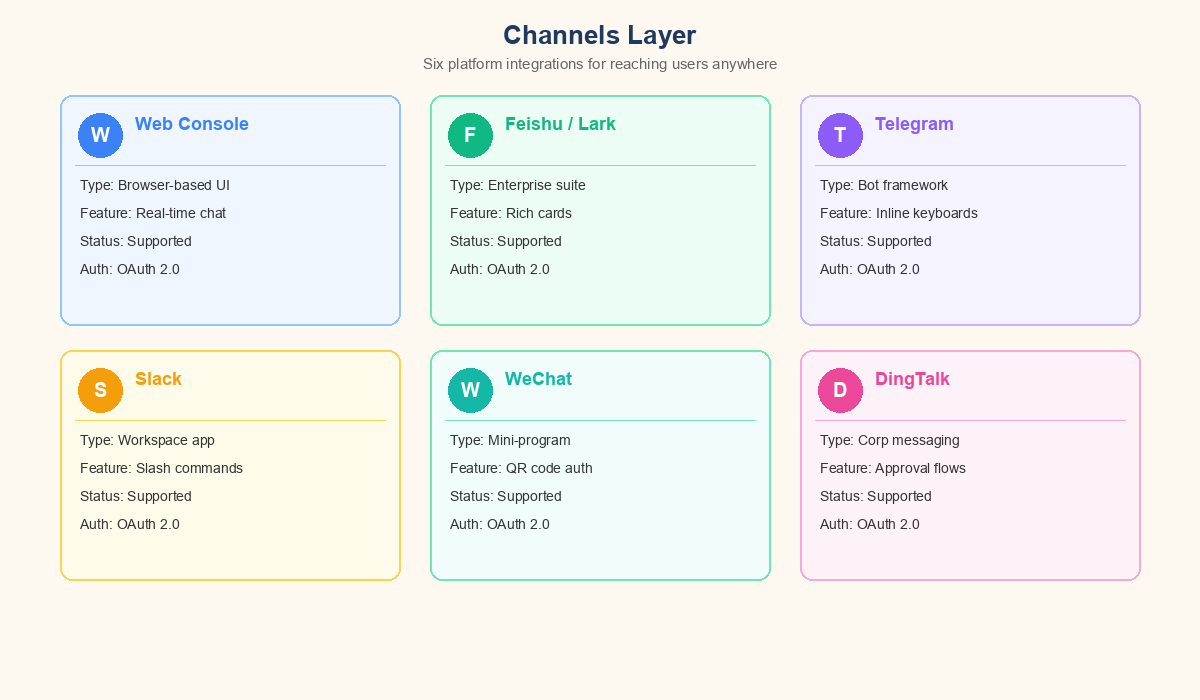Select 'Feature: QR code auth' text

pos(521,468)
